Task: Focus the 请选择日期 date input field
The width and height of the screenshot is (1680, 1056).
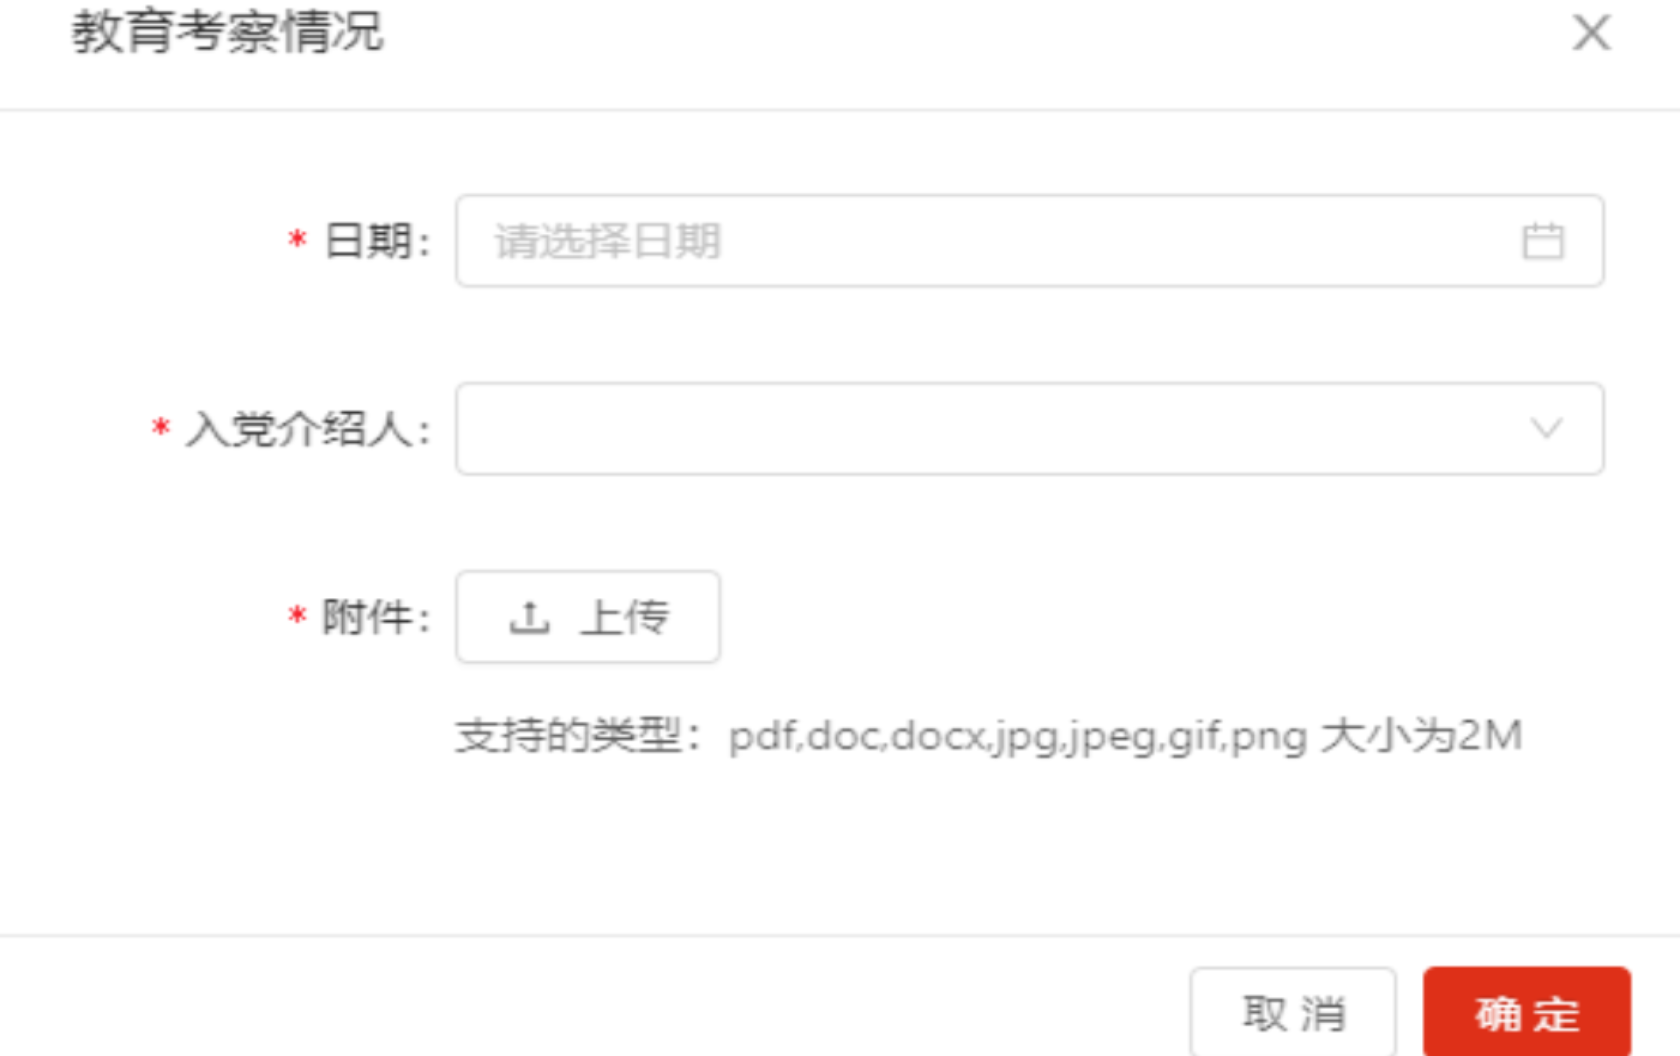Action: coord(1030,241)
